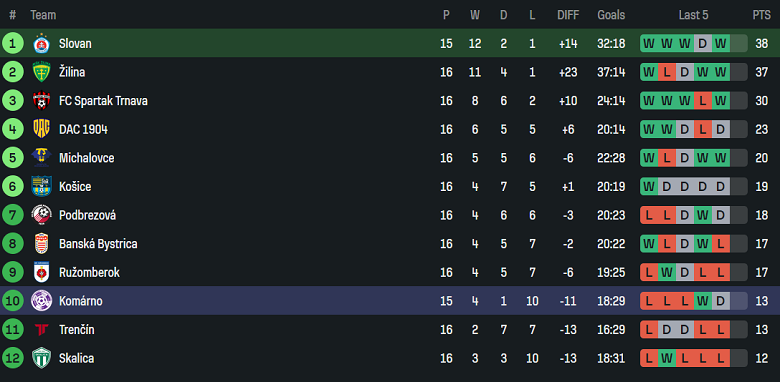Click the Goals column header
This screenshot has width=780, height=382.
(611, 15)
